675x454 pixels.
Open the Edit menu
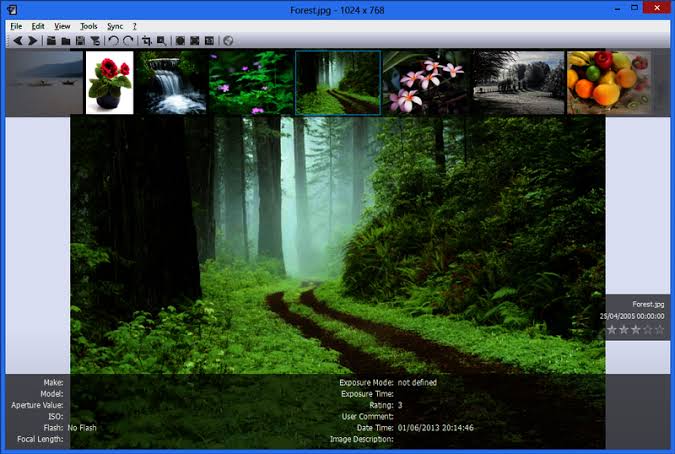click(x=38, y=25)
